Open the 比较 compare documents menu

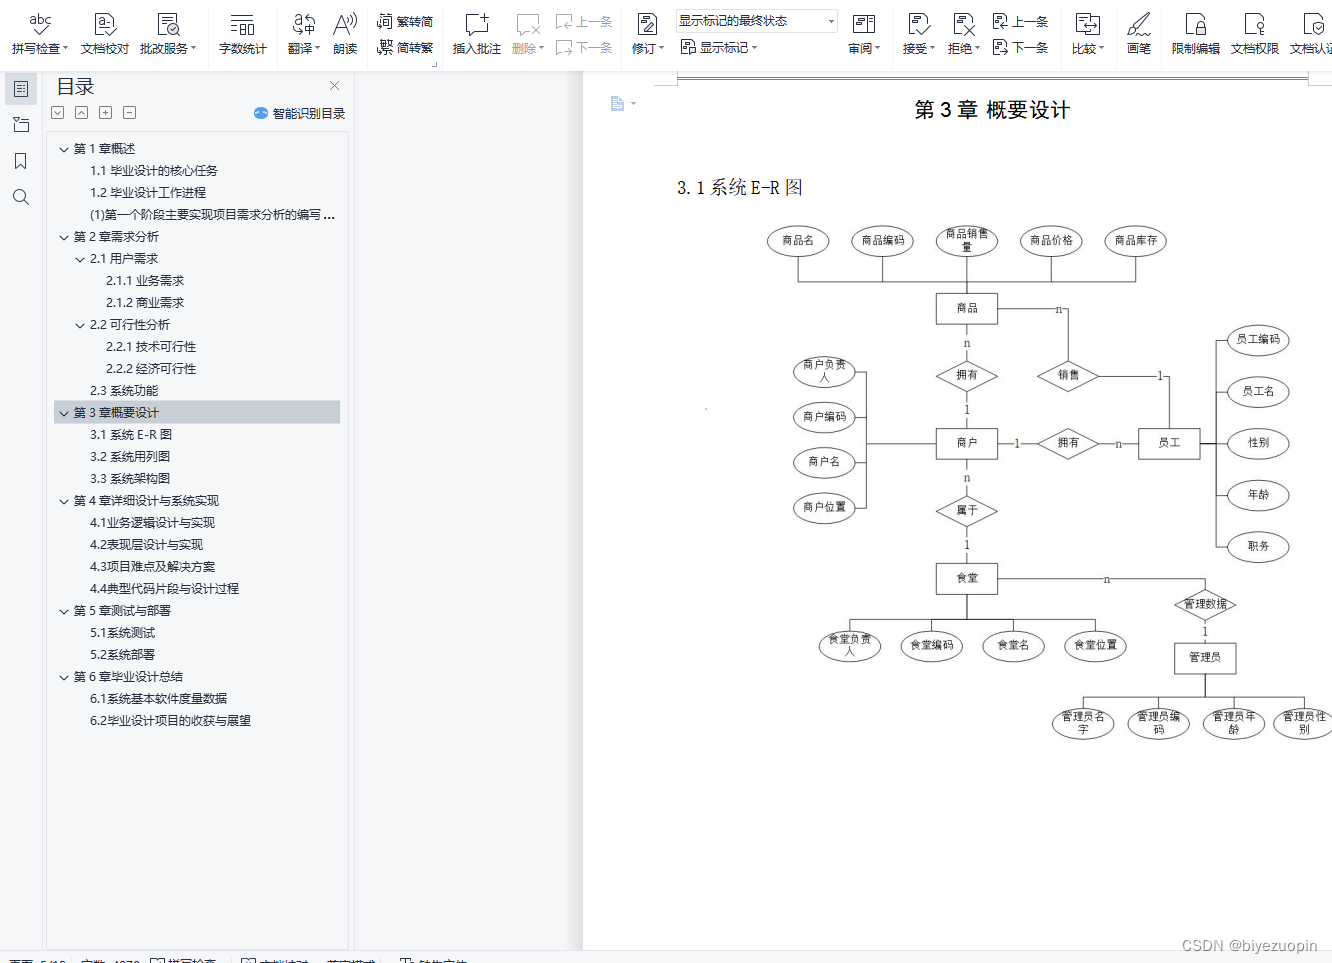click(1088, 33)
